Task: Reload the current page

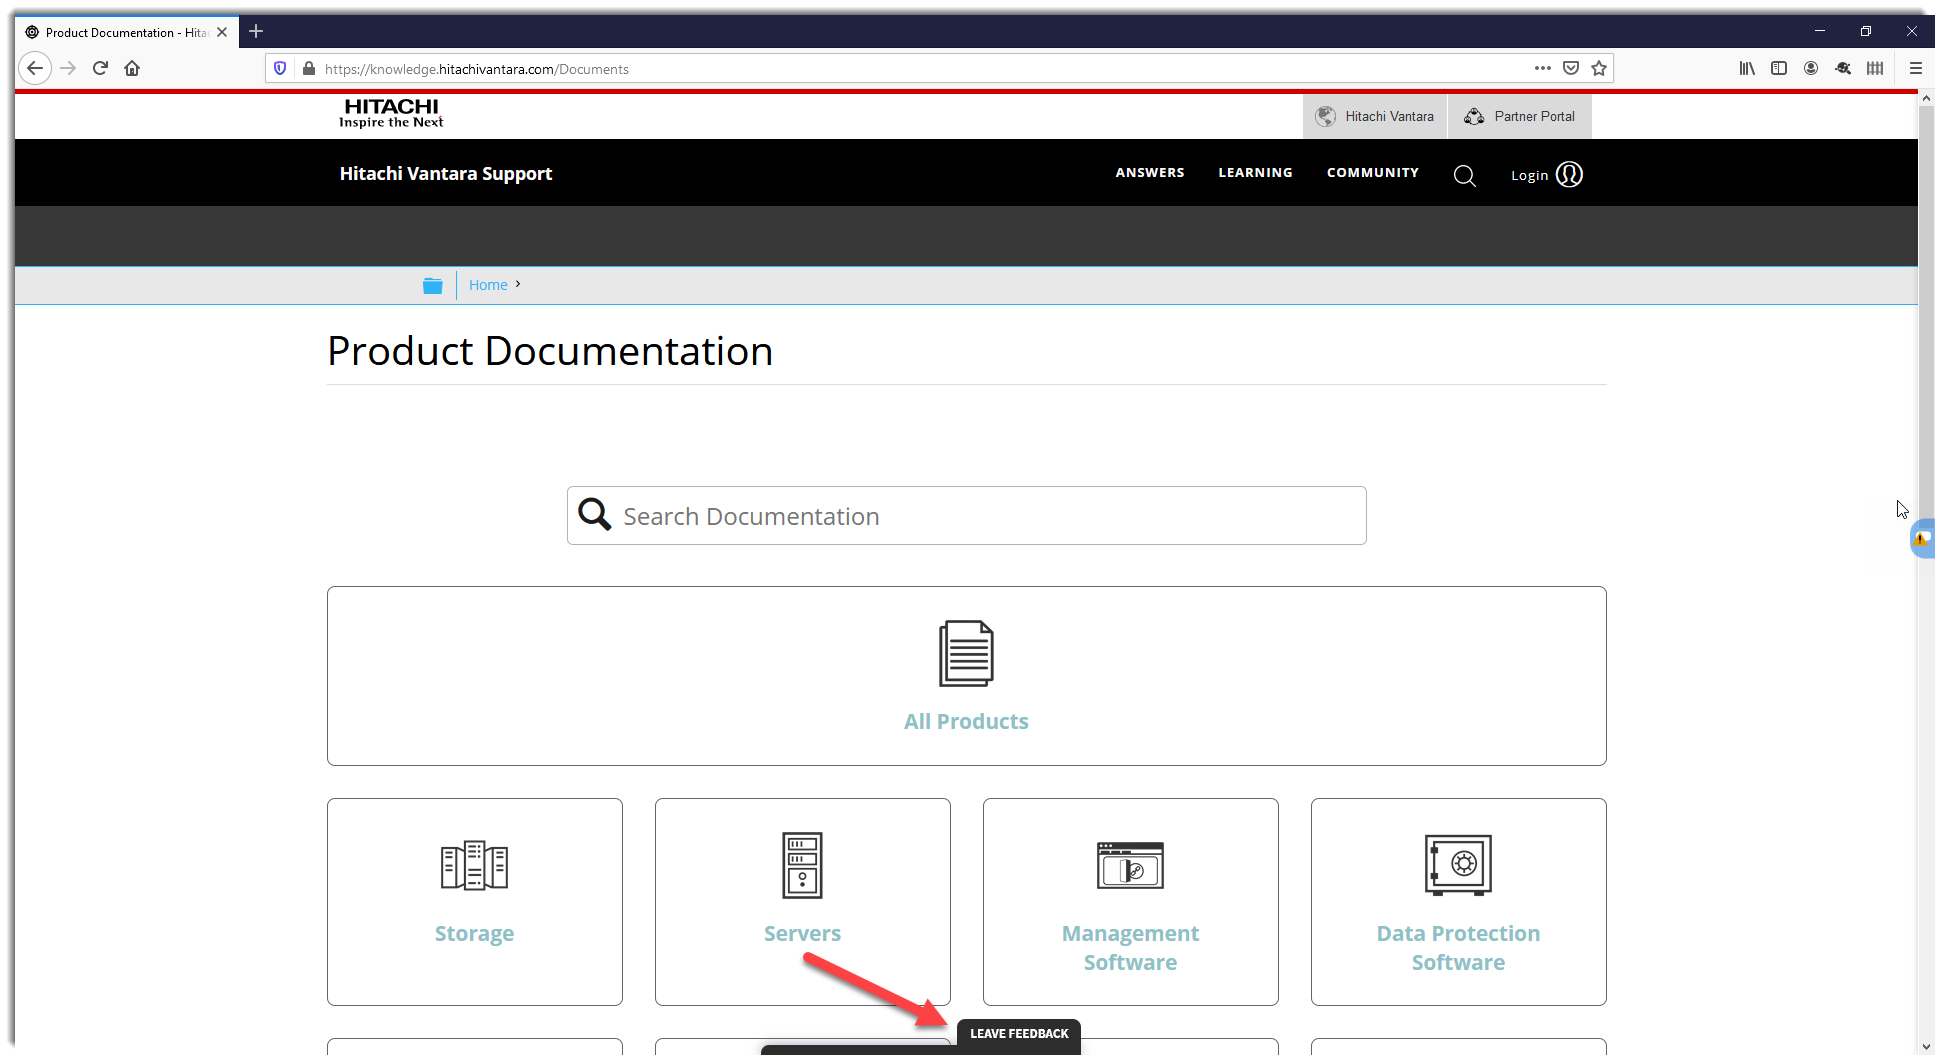Action: 100,68
